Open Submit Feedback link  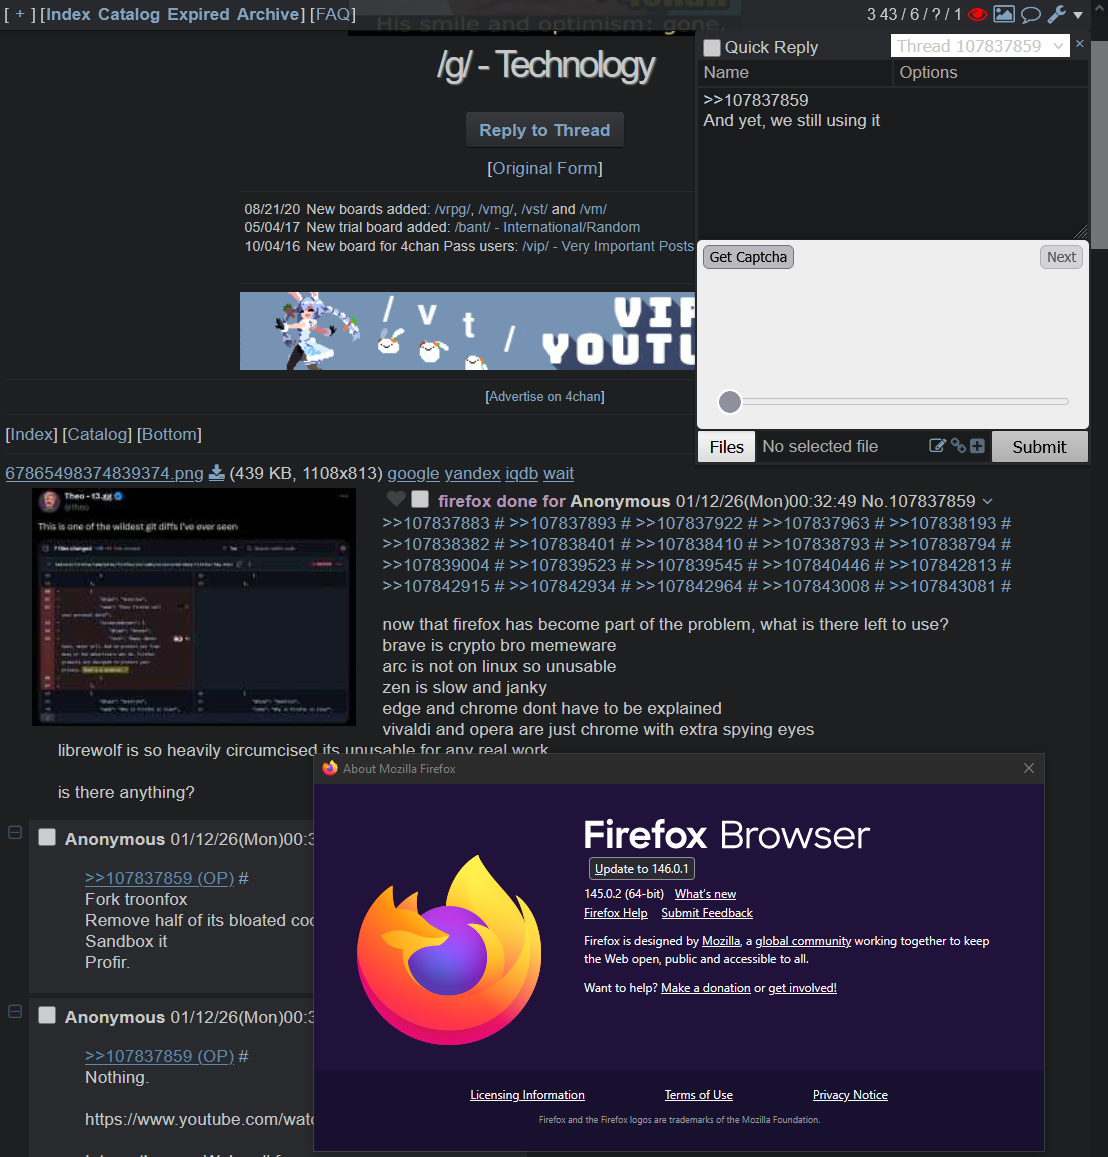[707, 913]
